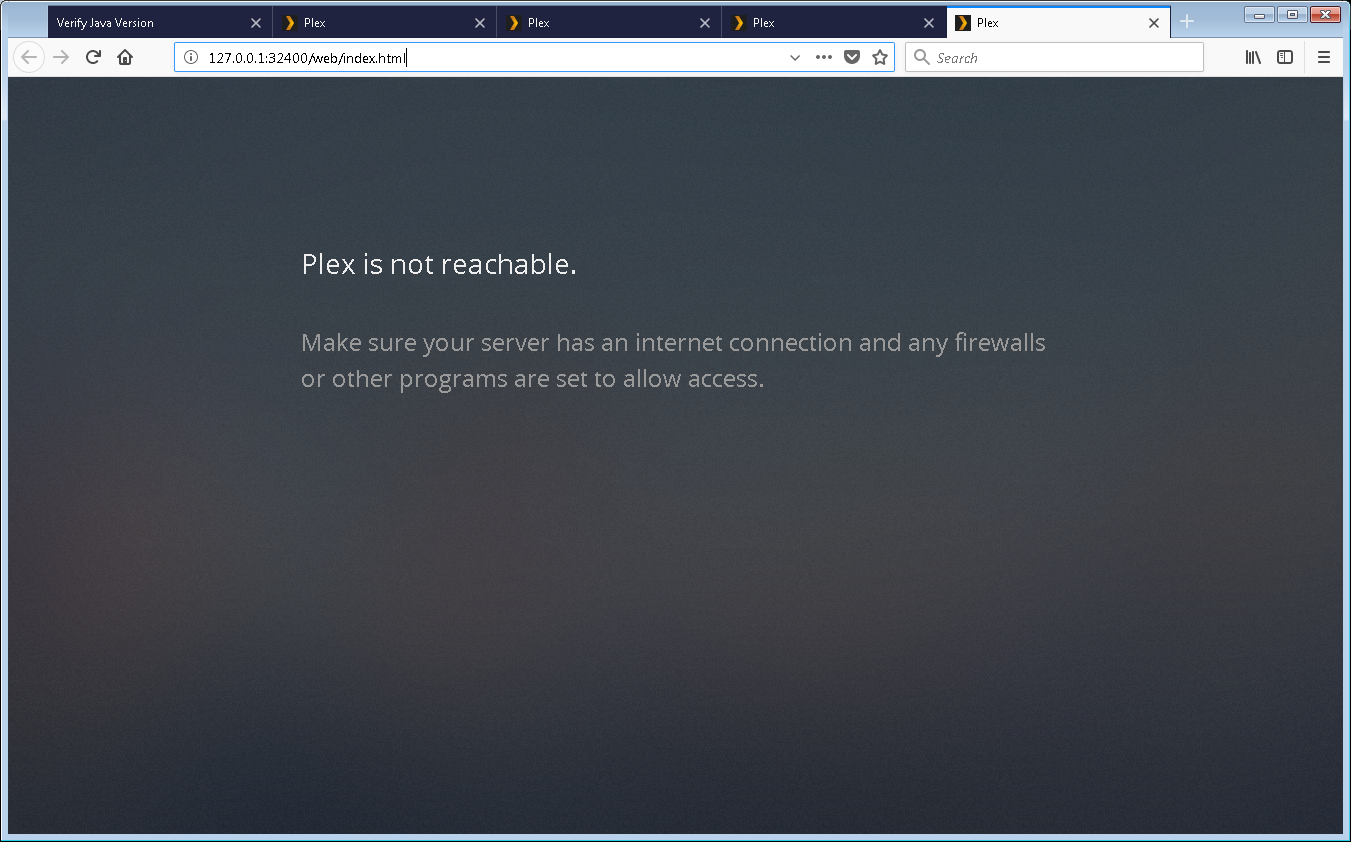Click the search magnifier icon
This screenshot has height=848, width=1351.
pyautogui.click(x=922, y=57)
